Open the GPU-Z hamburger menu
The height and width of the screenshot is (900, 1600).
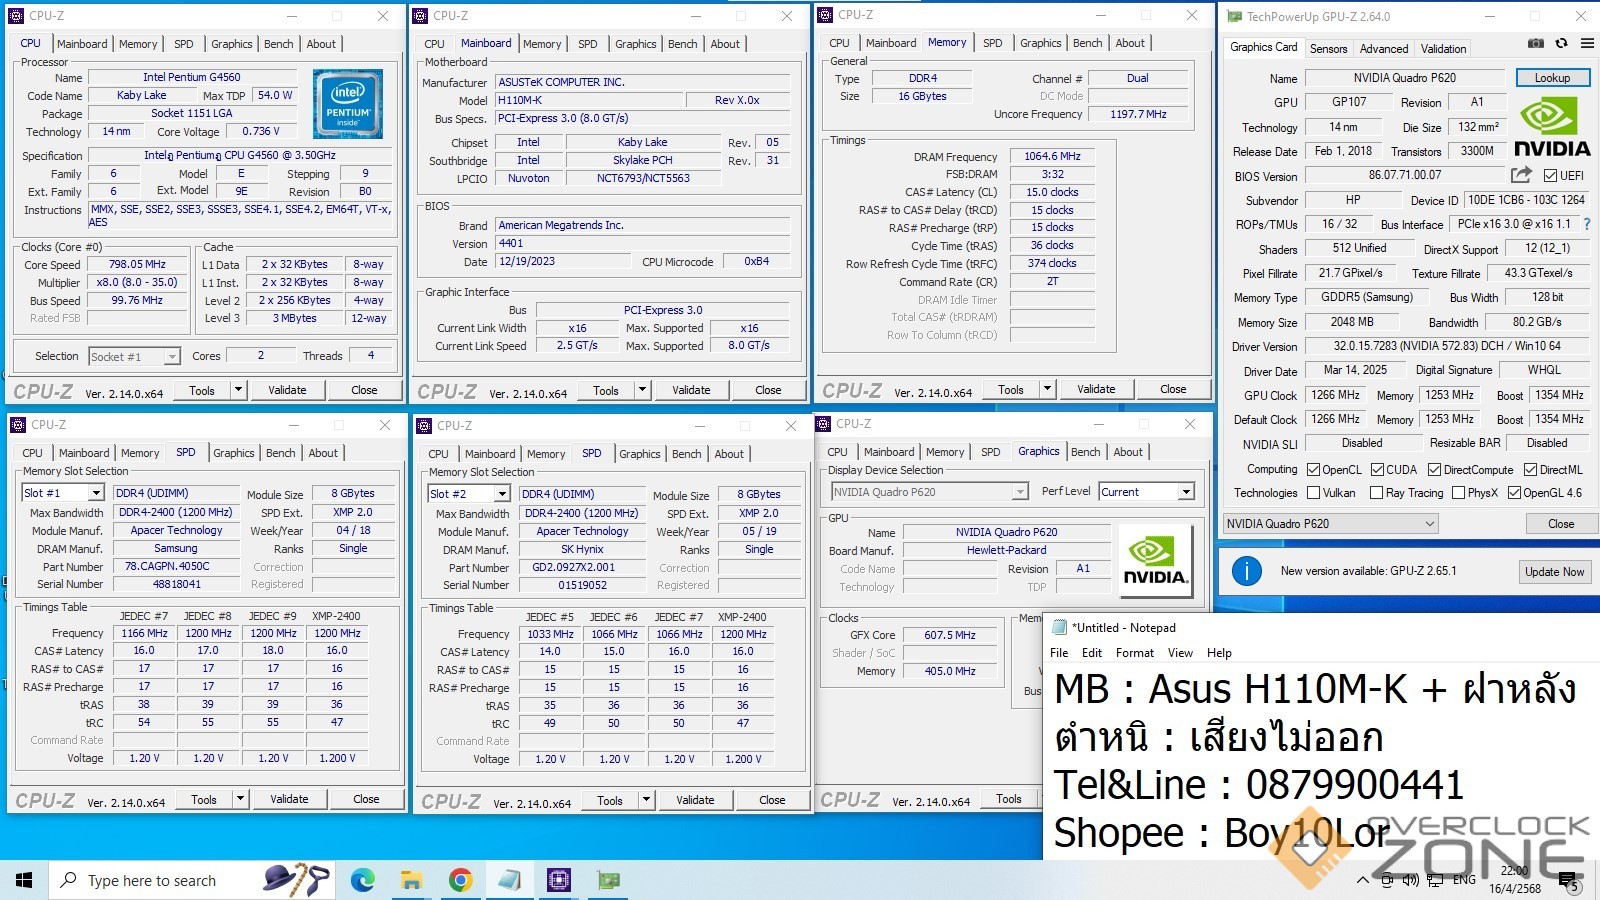click(x=1587, y=44)
